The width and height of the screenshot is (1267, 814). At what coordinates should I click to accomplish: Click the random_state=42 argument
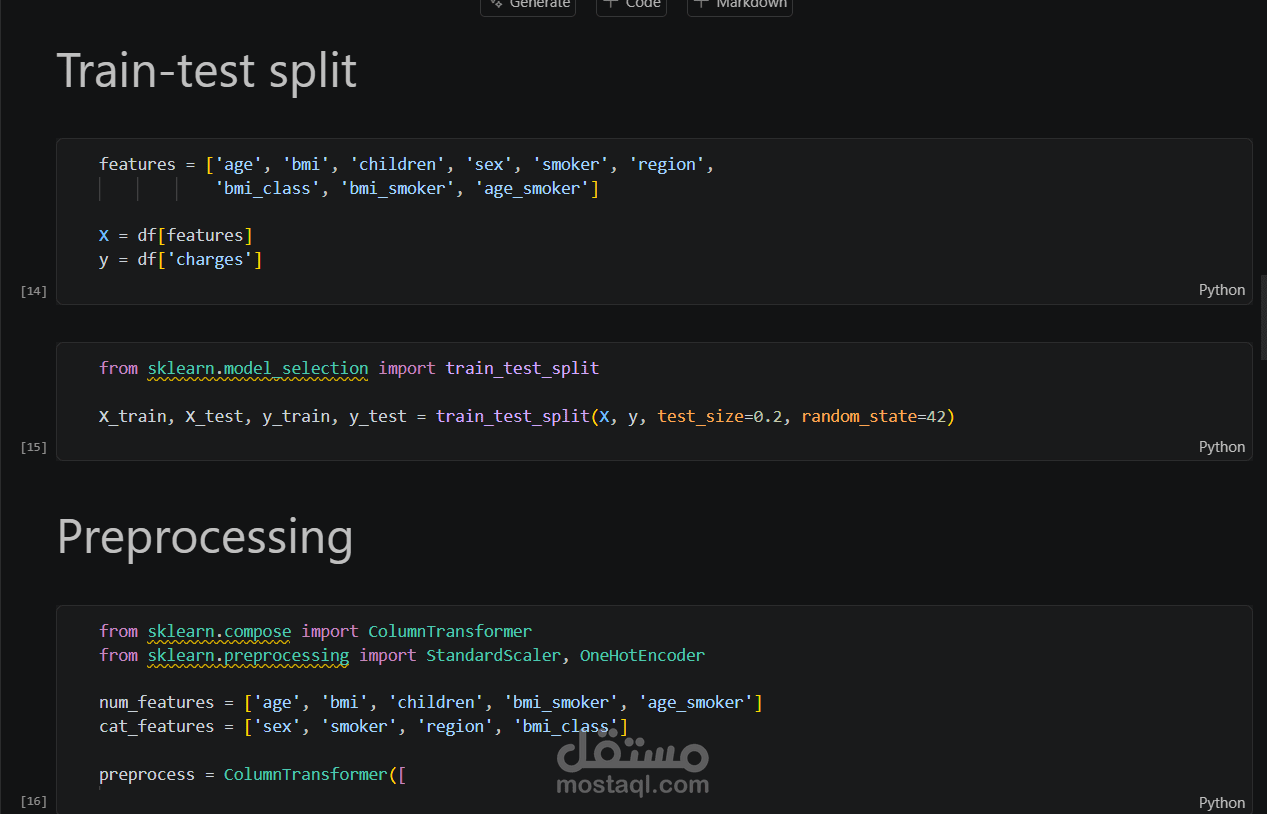876,416
